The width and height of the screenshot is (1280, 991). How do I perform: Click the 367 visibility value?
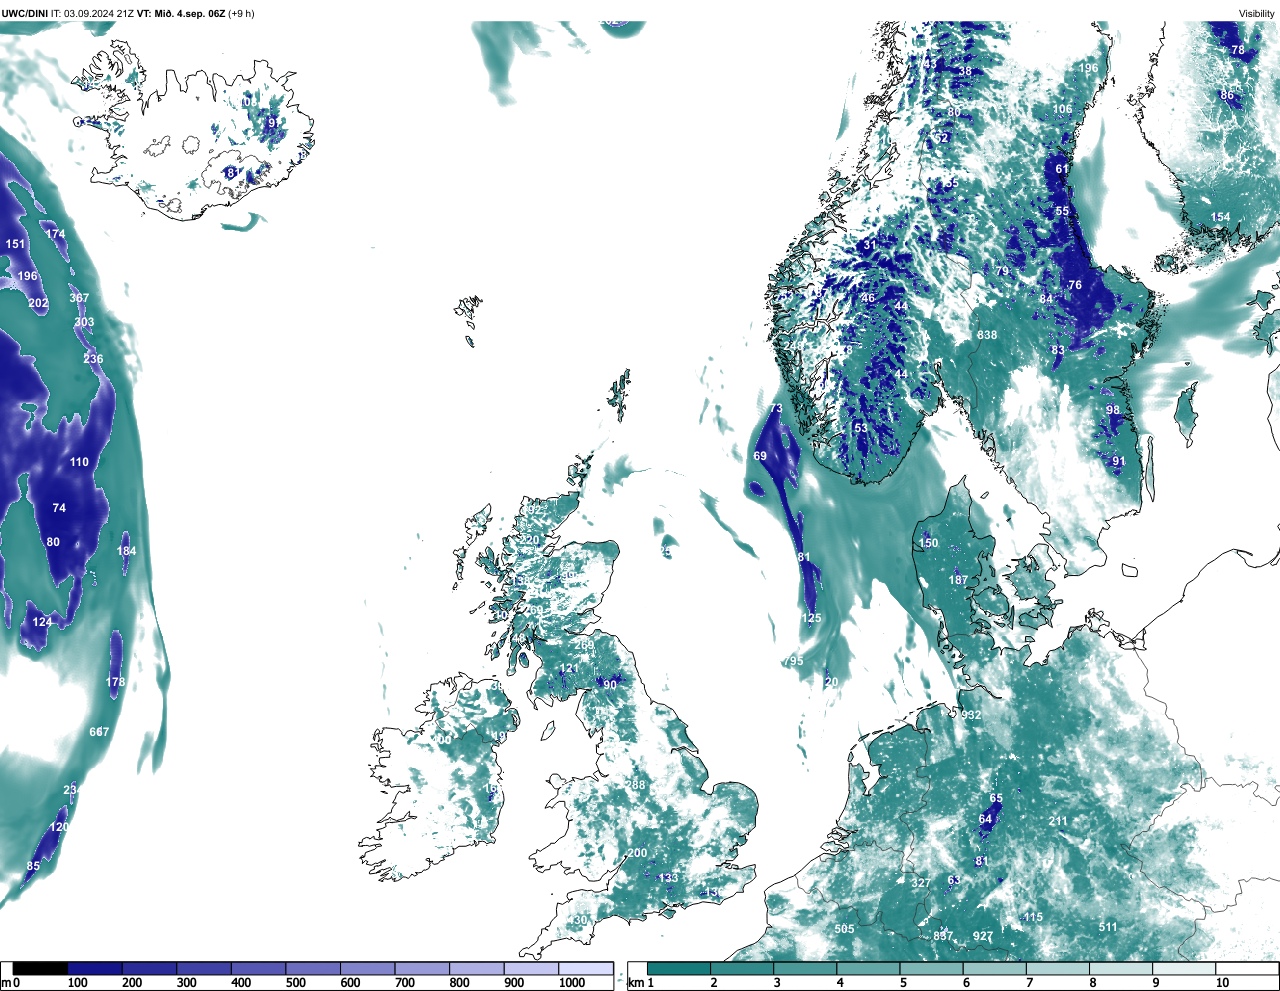click(79, 298)
